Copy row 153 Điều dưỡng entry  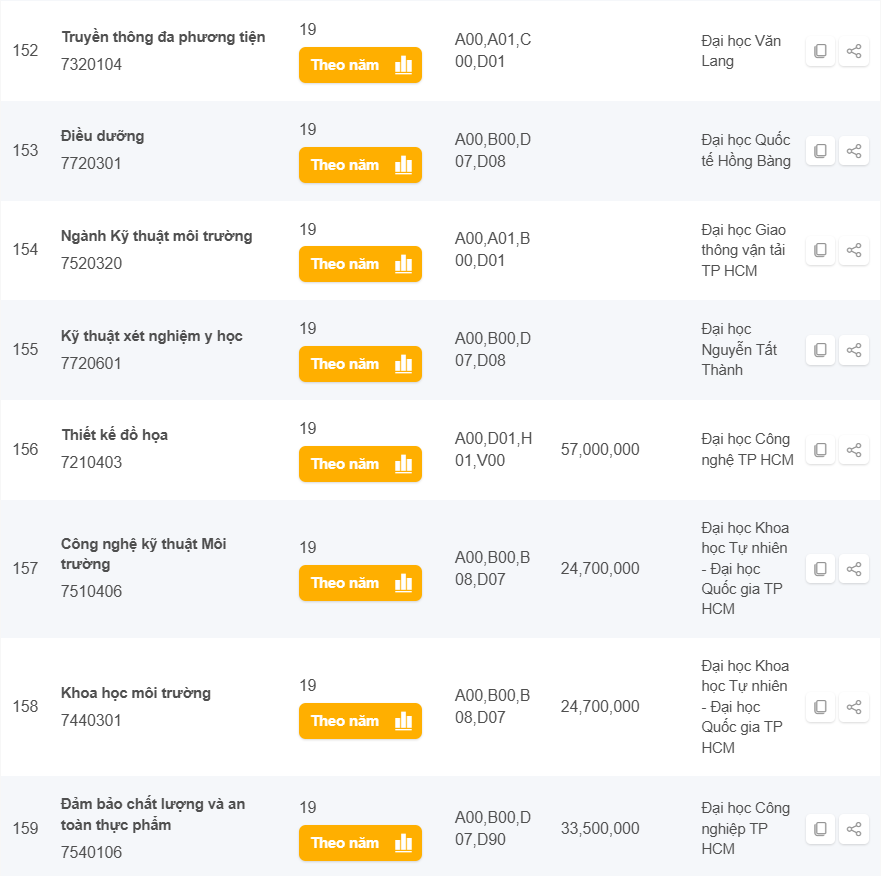point(820,151)
